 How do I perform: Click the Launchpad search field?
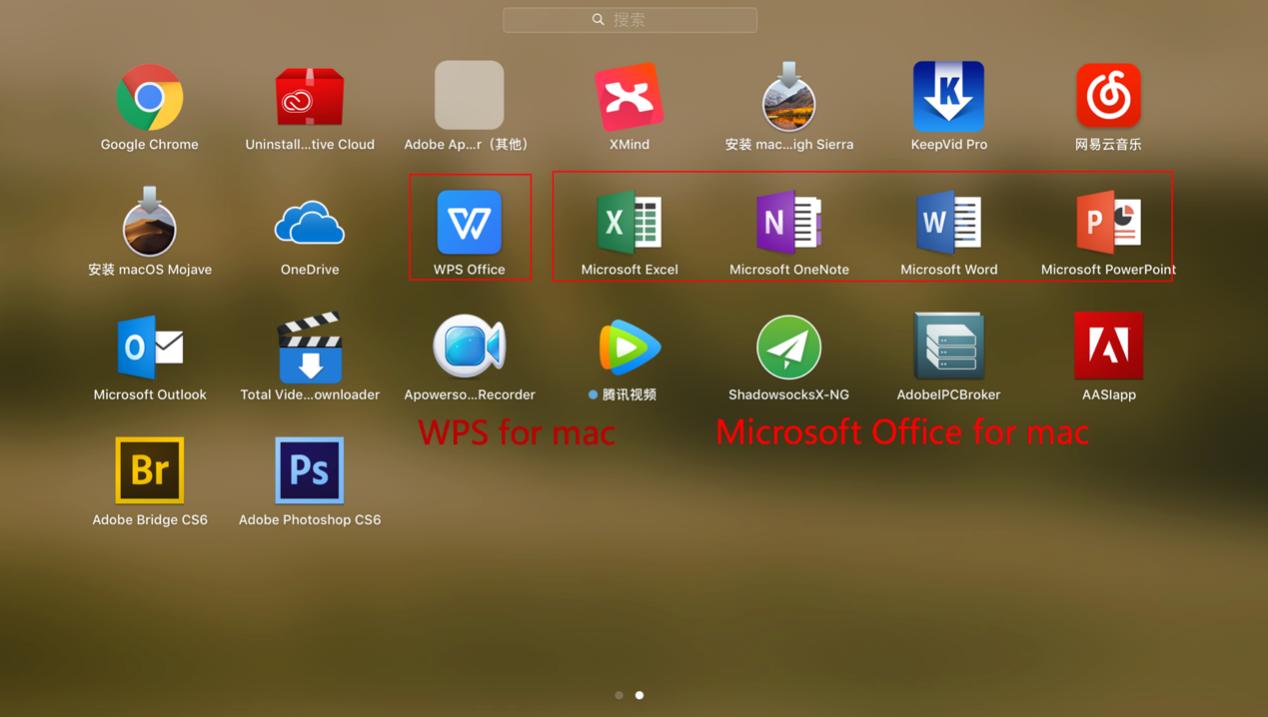pyautogui.click(x=629, y=19)
